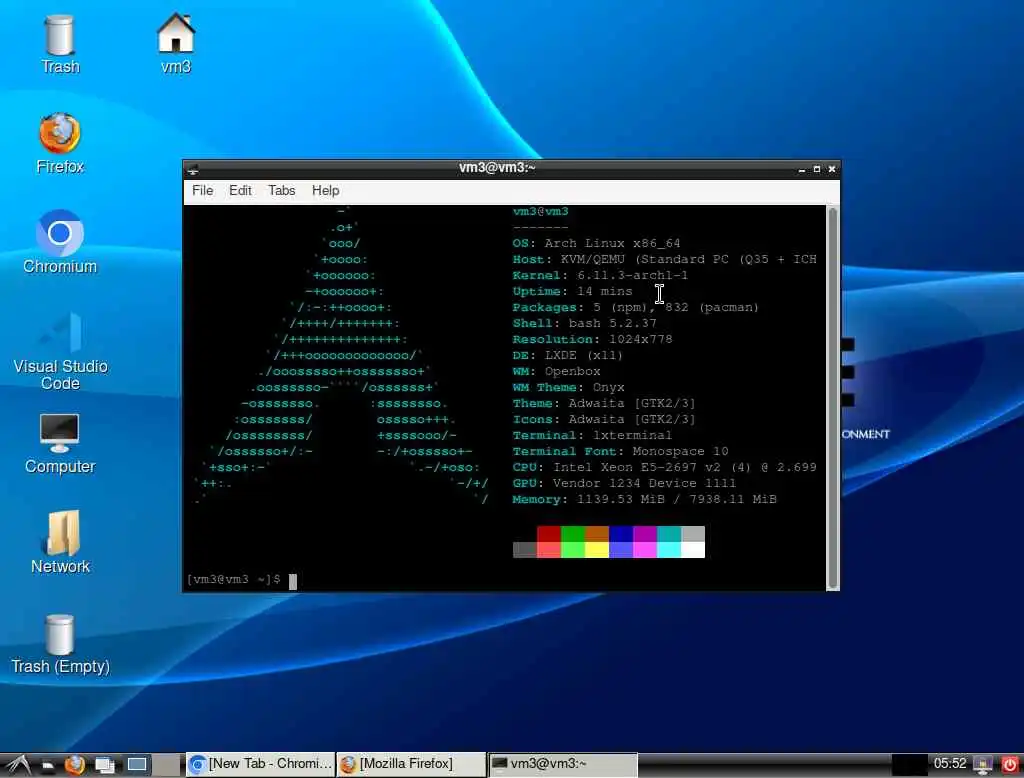Screen dimensions: 1024x778
Task: Open the Help menu in lxterminal
Action: [x=325, y=191]
